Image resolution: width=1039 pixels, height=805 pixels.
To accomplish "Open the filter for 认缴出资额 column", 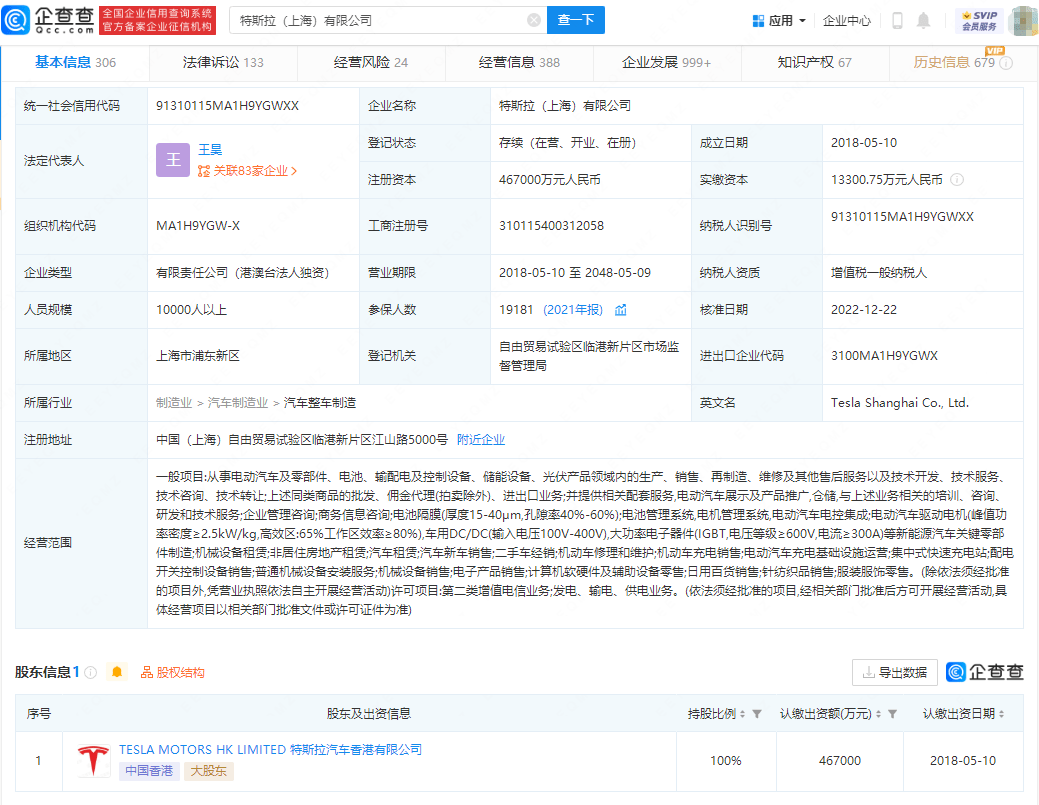I will pos(892,714).
